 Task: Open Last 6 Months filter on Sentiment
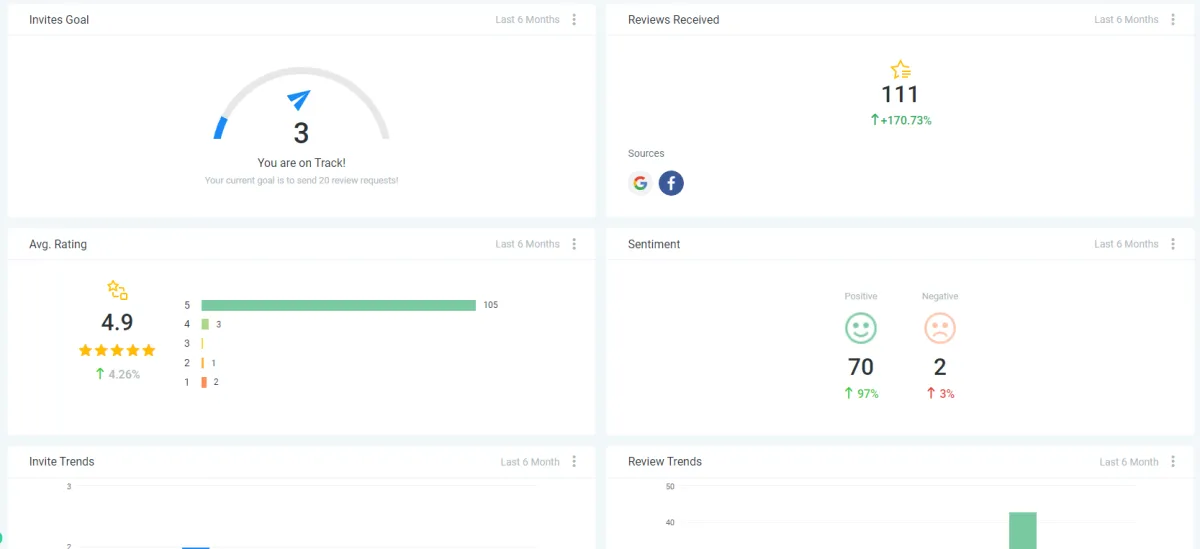(1126, 244)
